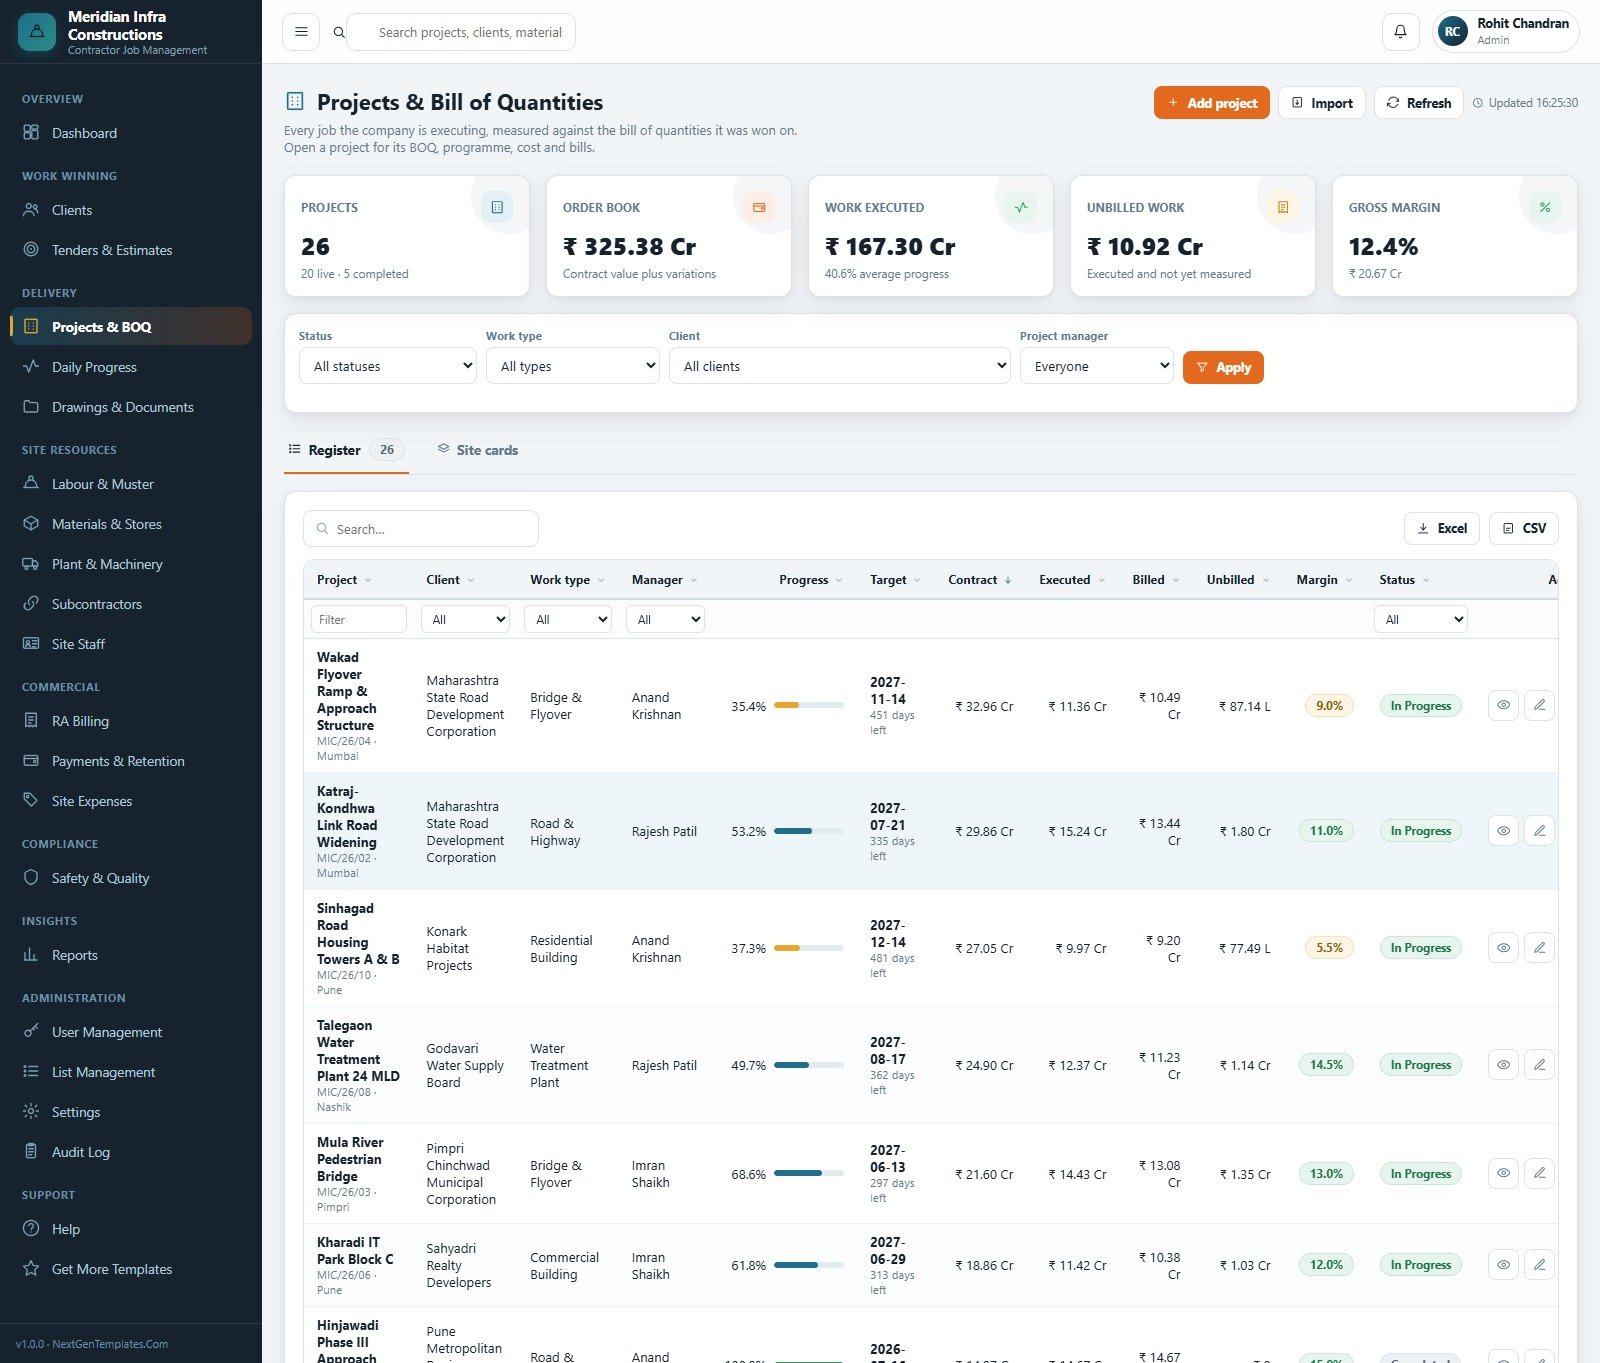
Task: Open Tenders & Estimates
Action: tap(131, 250)
